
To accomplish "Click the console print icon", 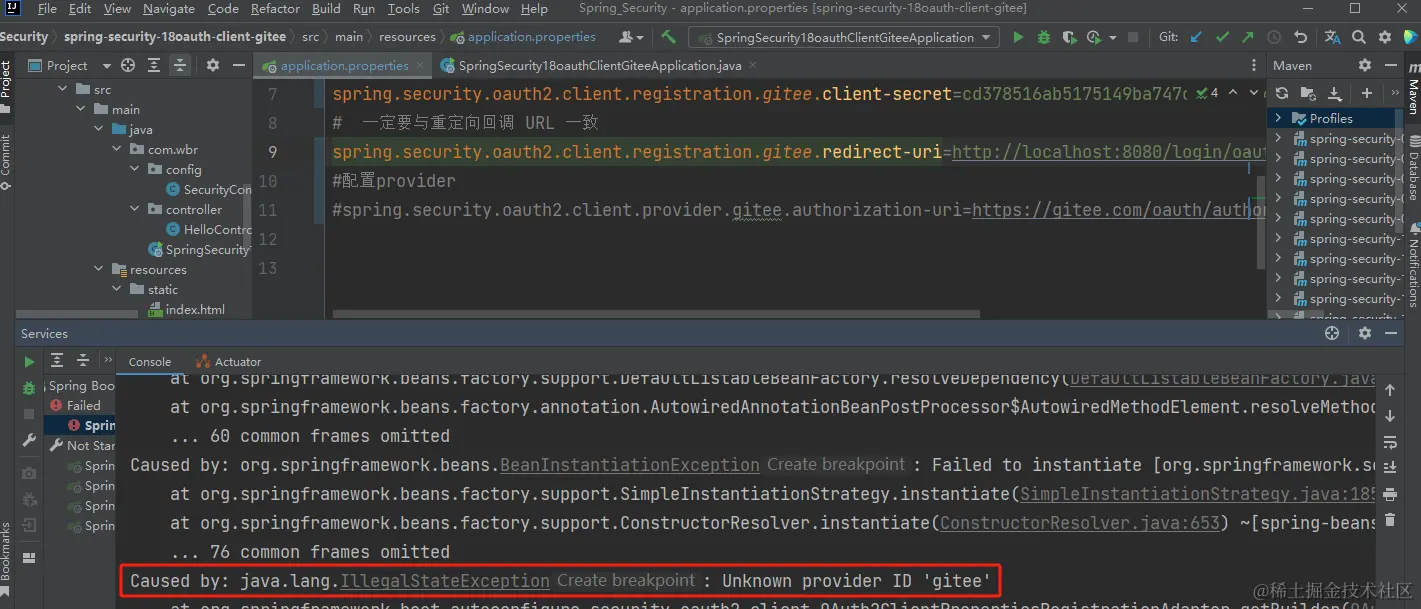I will (1389, 494).
